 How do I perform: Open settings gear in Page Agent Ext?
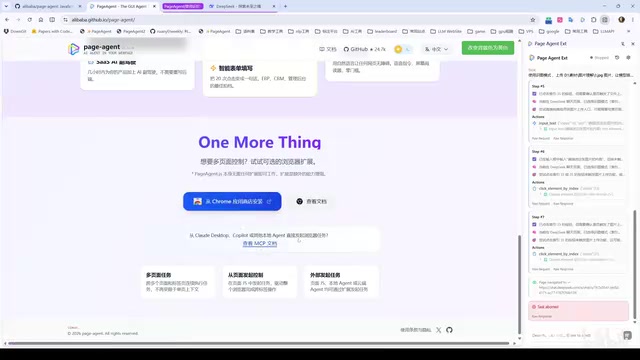[628, 58]
